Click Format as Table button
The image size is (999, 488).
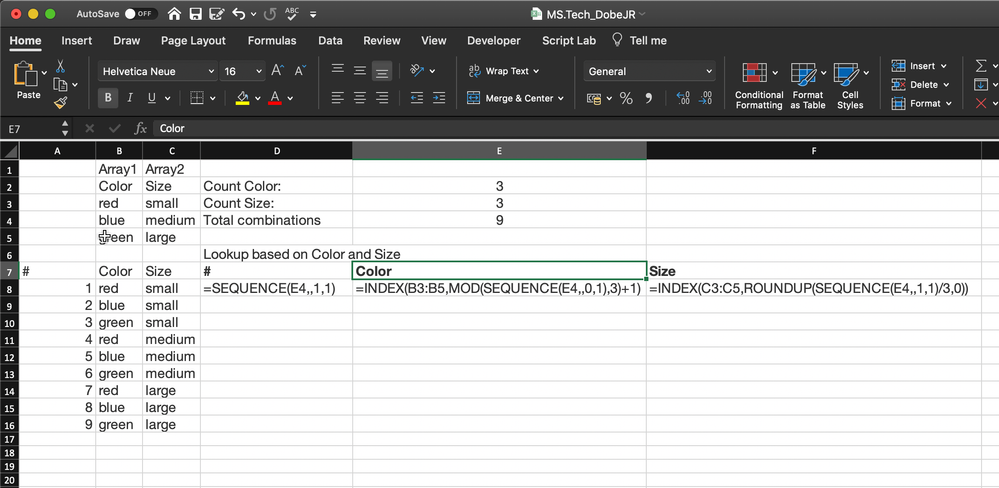pos(808,86)
